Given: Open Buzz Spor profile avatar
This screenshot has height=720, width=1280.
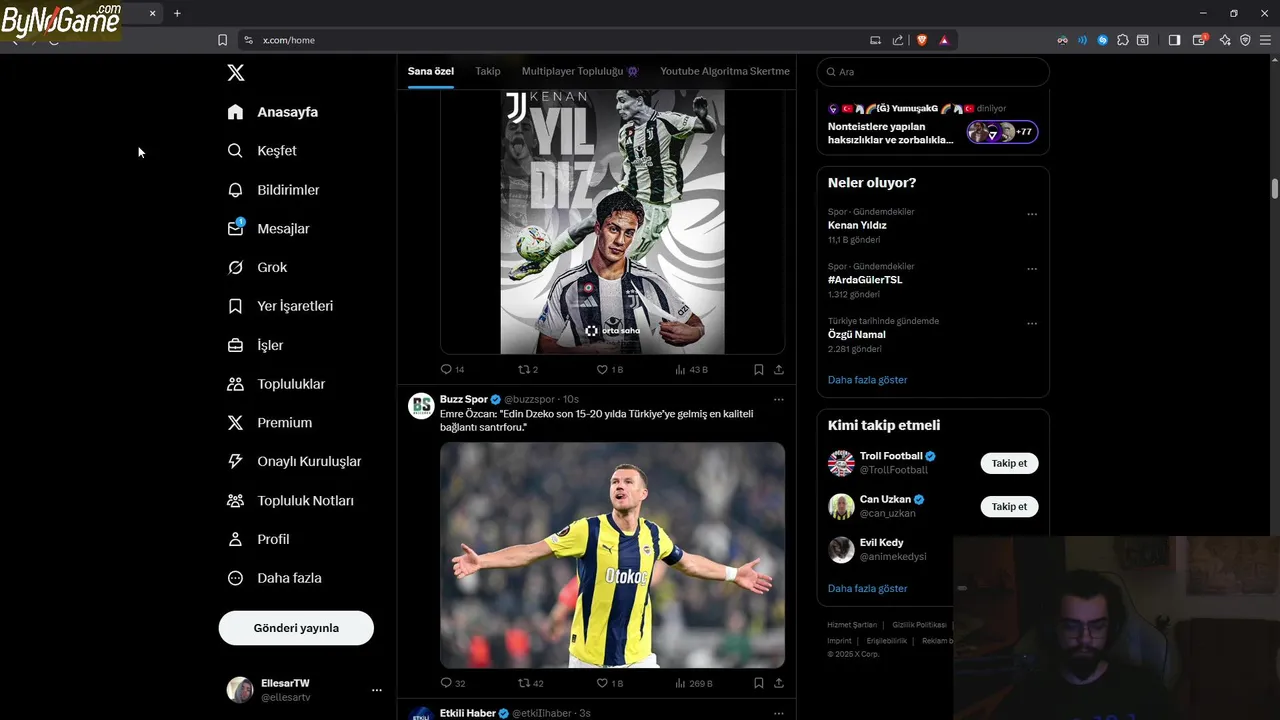Looking at the screenshot, I should [421, 405].
